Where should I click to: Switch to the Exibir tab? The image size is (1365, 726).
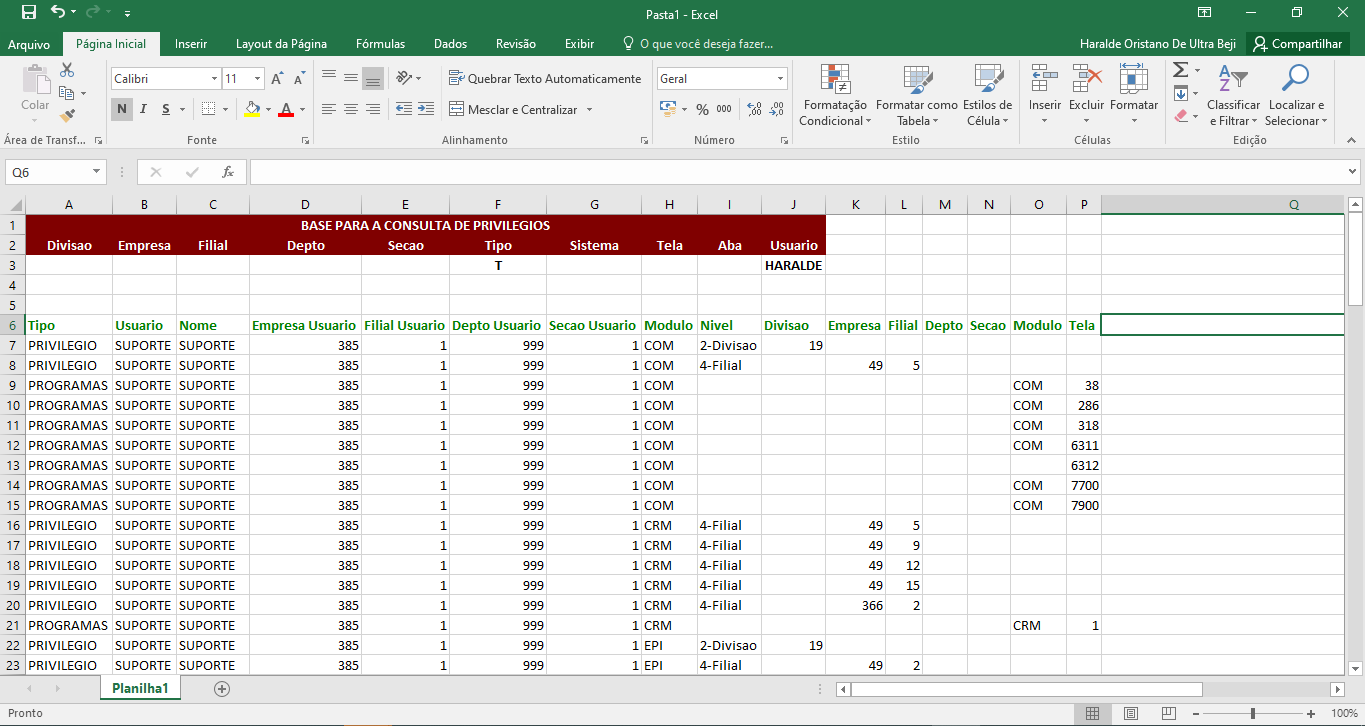(x=579, y=44)
